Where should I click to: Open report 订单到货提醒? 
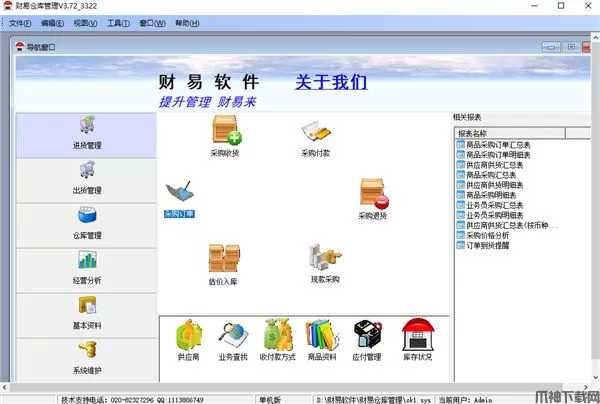coord(483,245)
